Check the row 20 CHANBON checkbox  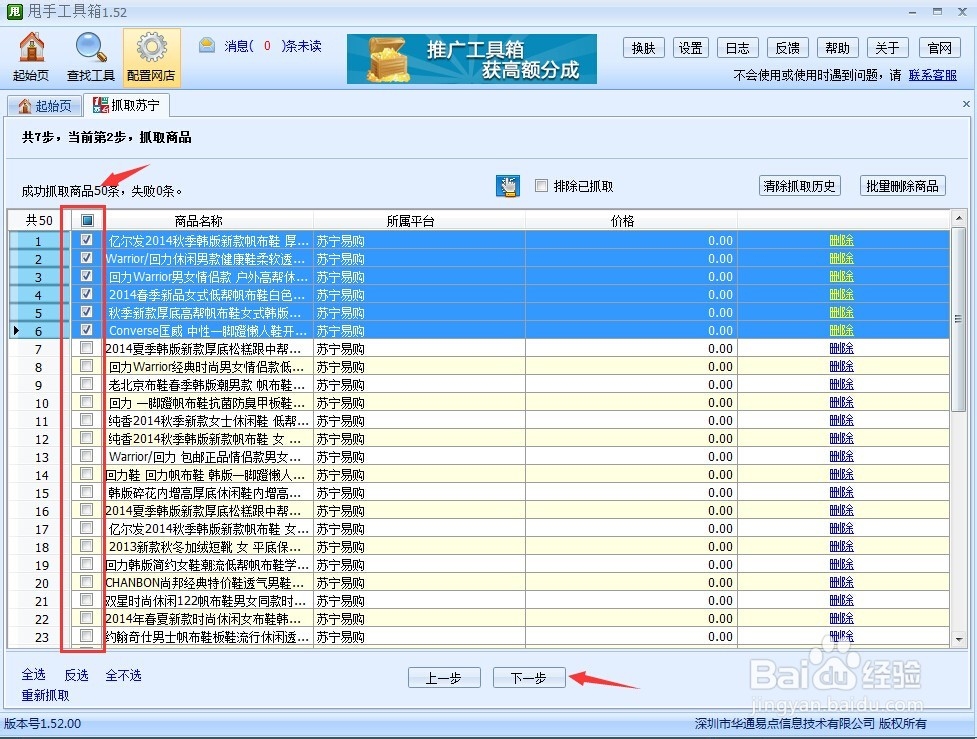click(x=87, y=582)
